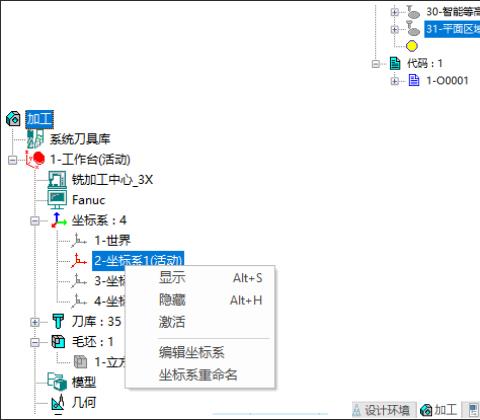Click the 毛坯 blank stock icon
Image resolution: width=480 pixels, height=420 pixels.
pyautogui.click(x=58, y=342)
